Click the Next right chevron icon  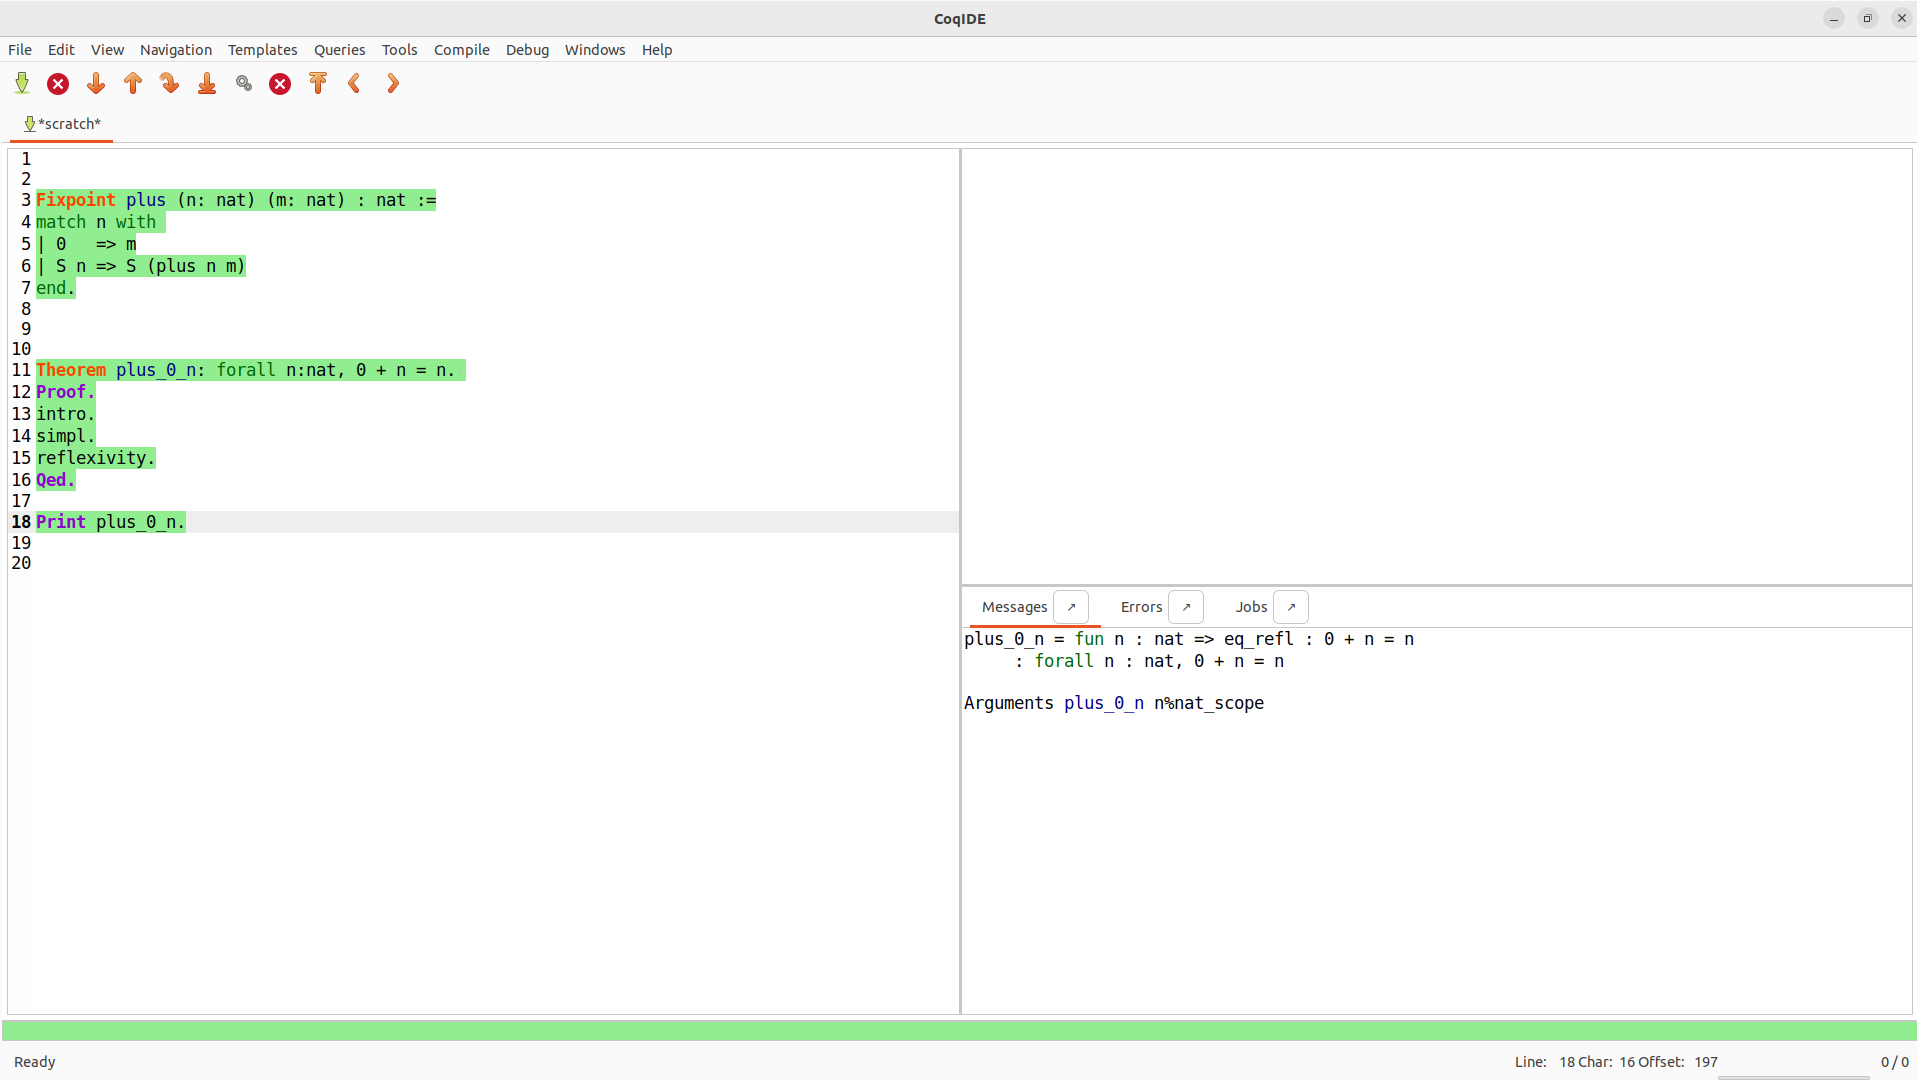[393, 84]
